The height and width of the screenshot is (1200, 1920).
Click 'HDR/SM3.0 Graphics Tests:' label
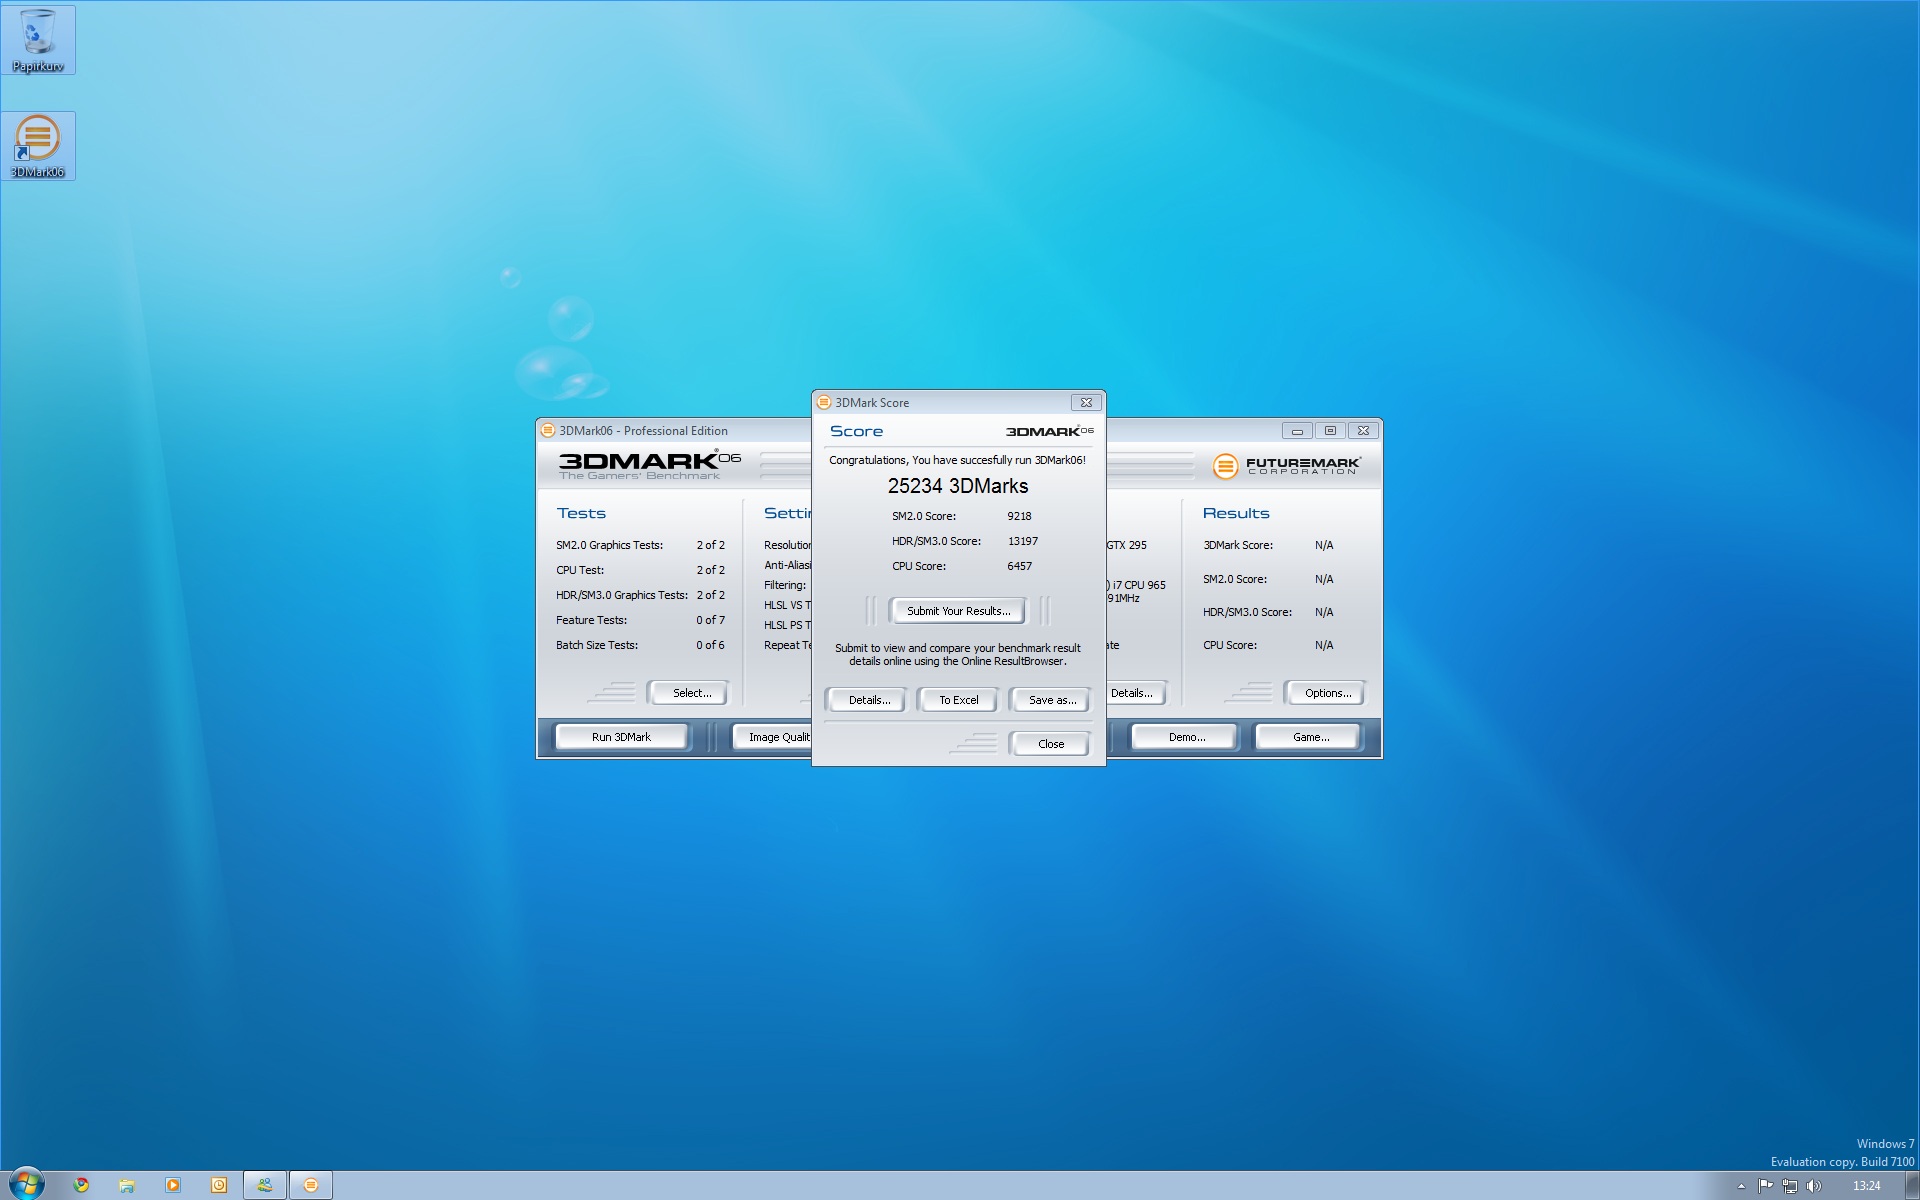pyautogui.click(x=621, y=595)
